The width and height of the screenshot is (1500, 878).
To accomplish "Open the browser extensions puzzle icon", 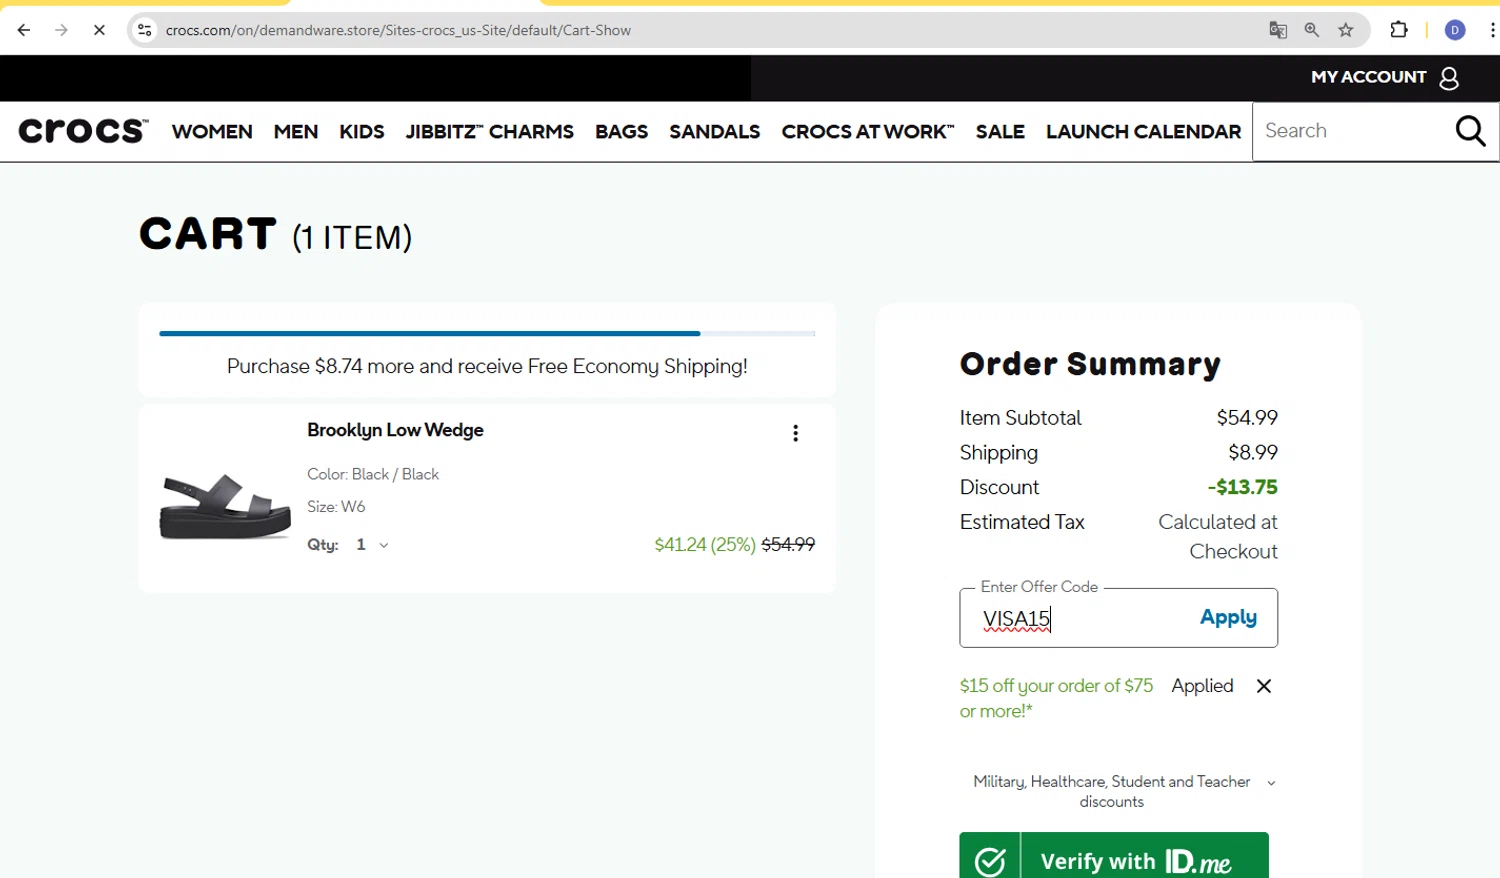I will tap(1399, 30).
